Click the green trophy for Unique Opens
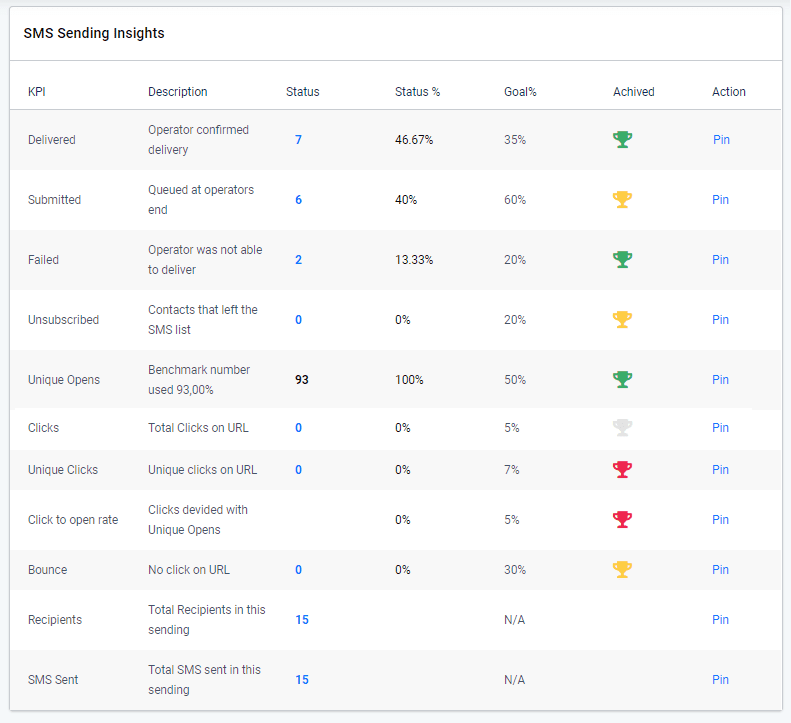The width and height of the screenshot is (791, 723). [622, 380]
